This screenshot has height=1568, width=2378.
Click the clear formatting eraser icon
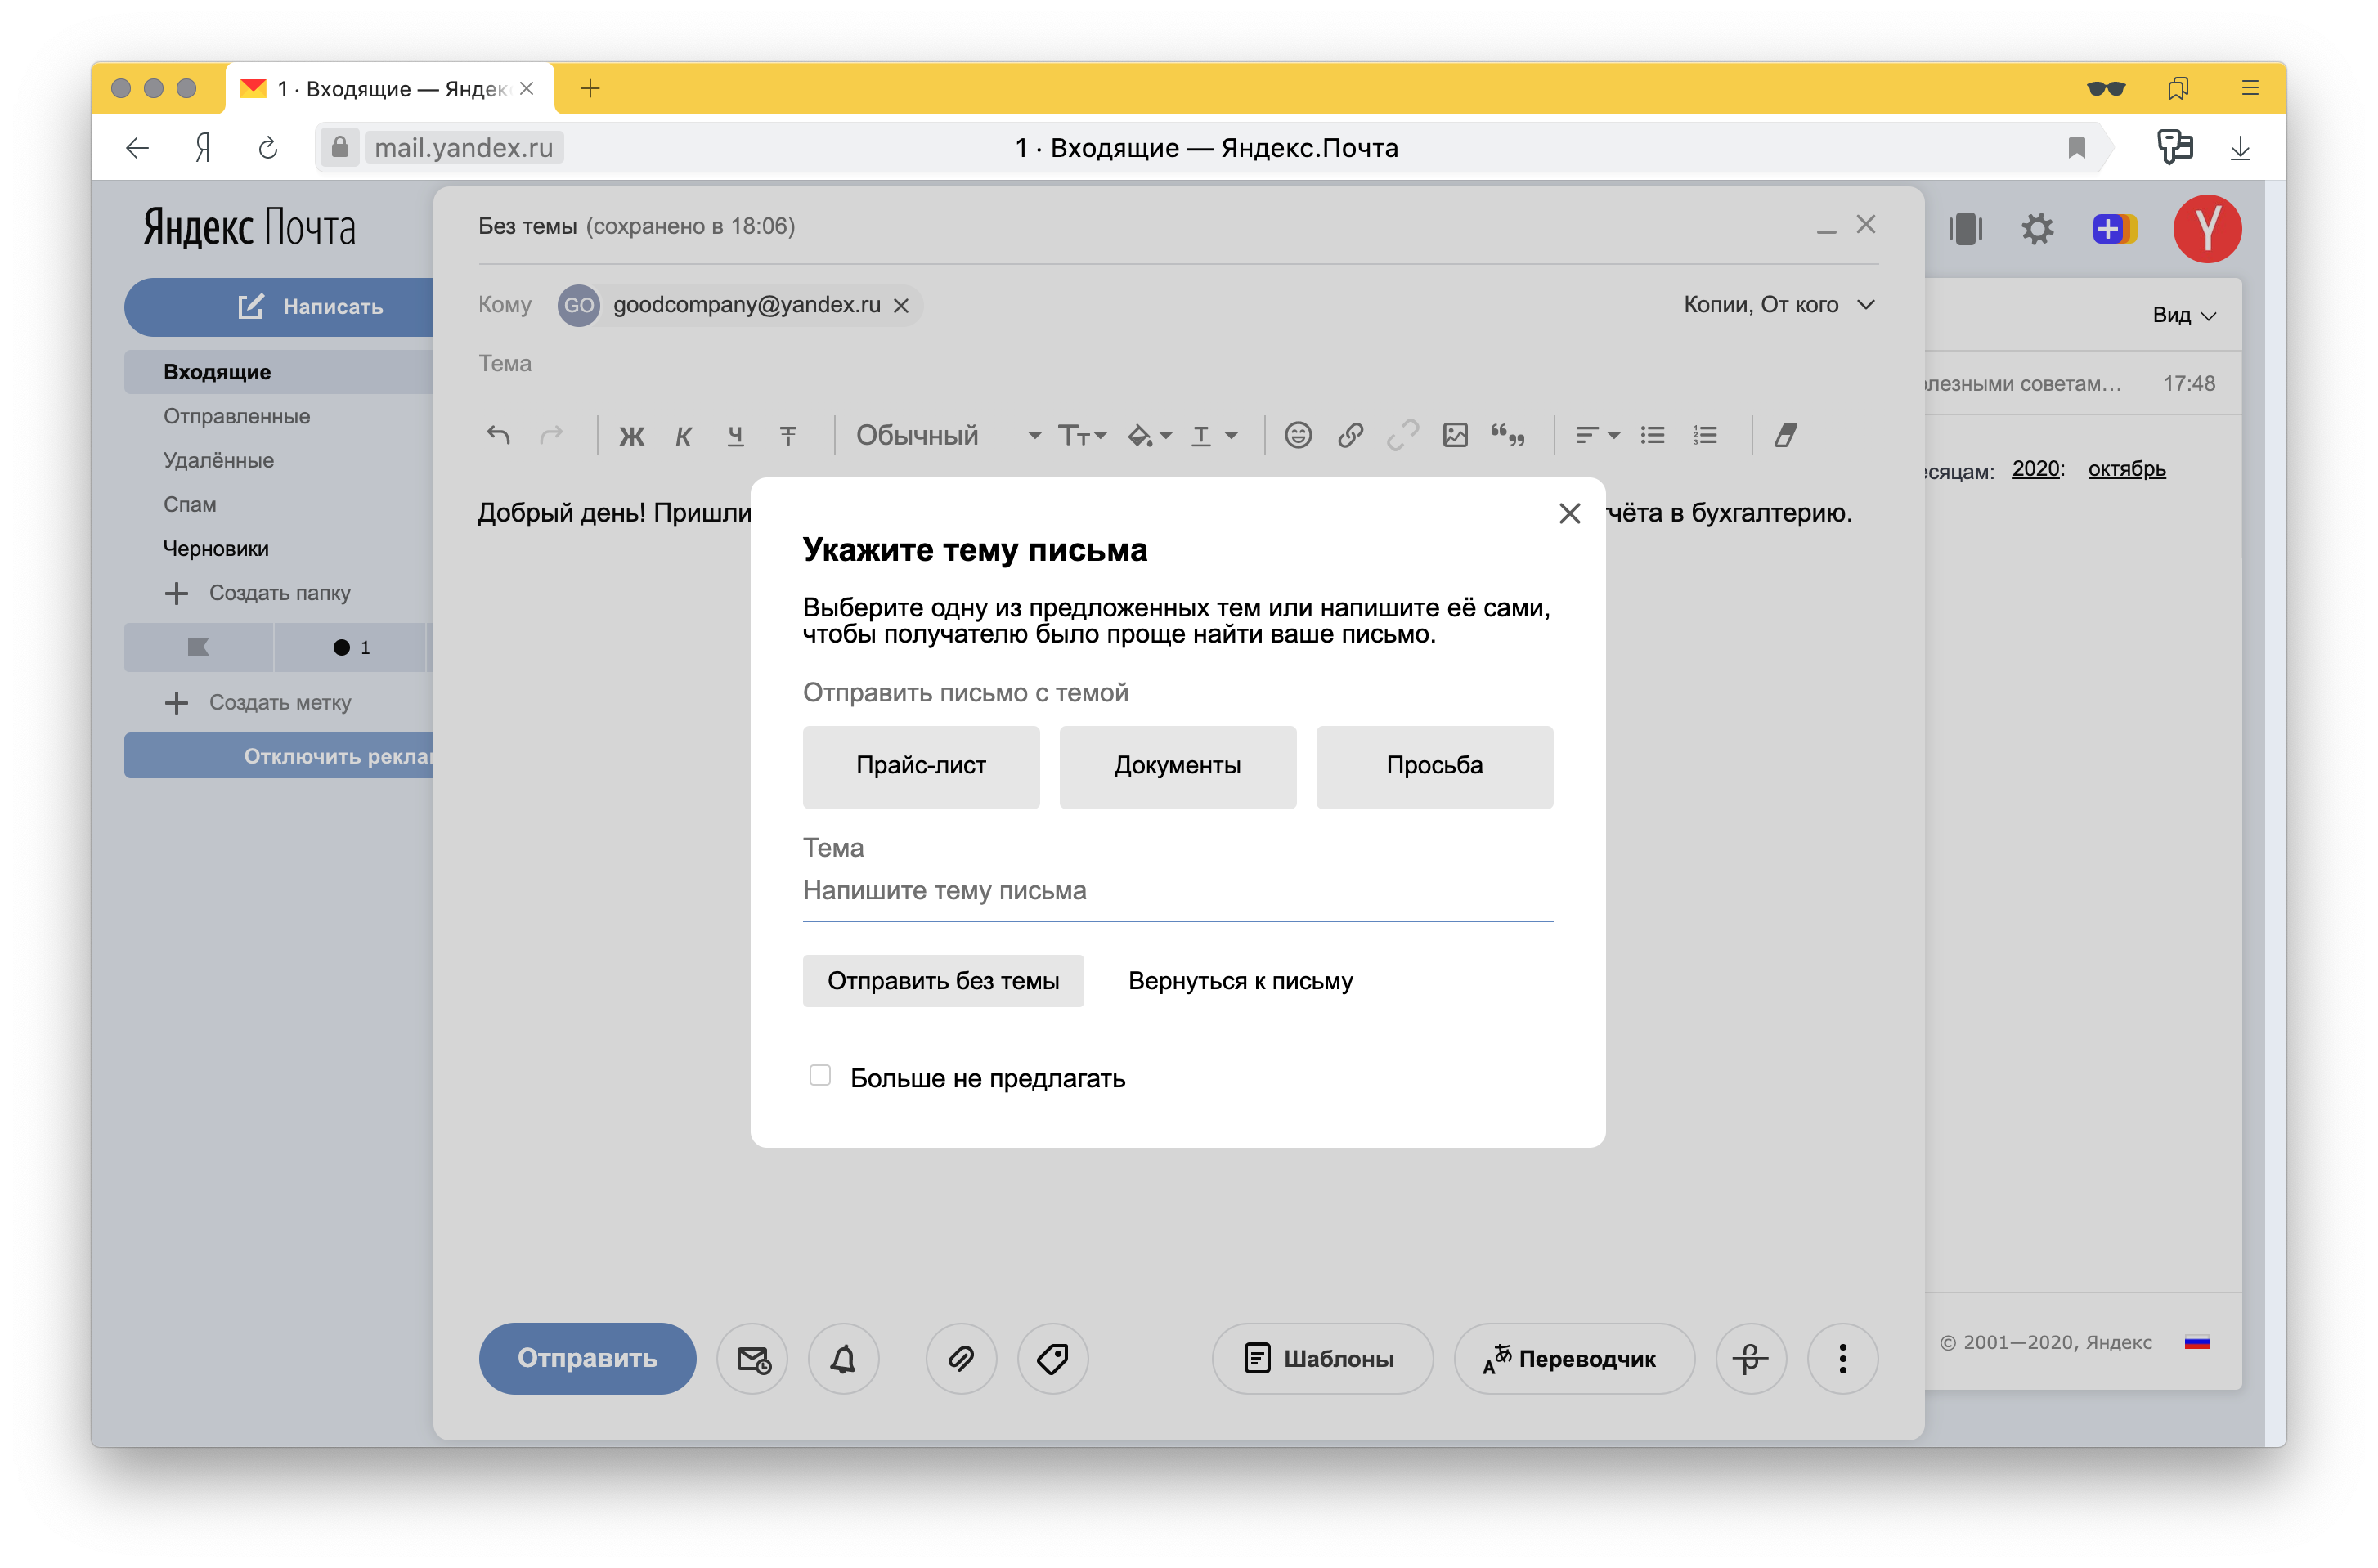click(1785, 435)
